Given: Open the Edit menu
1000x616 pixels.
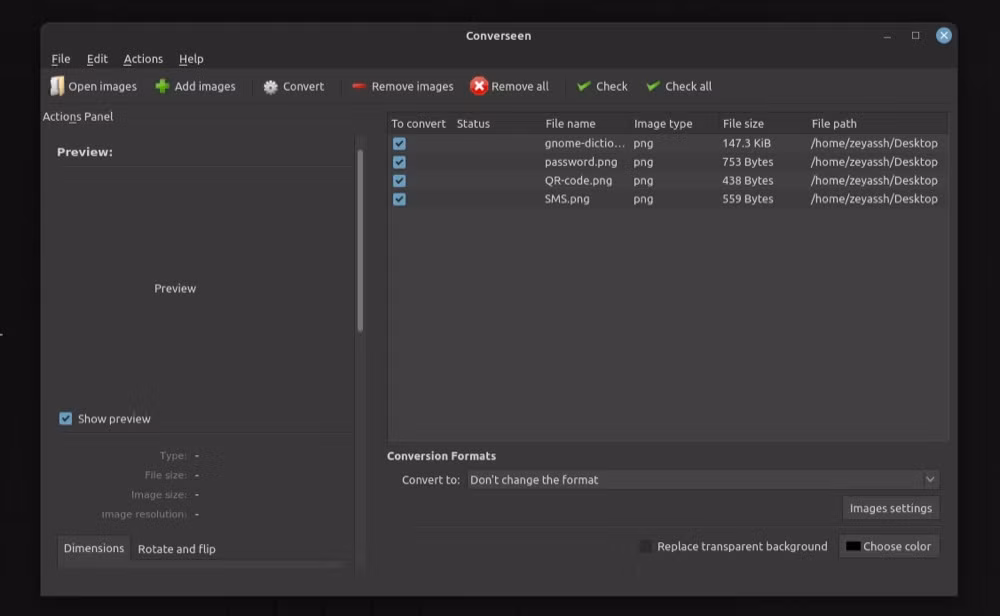Looking at the screenshot, I should (x=97, y=59).
